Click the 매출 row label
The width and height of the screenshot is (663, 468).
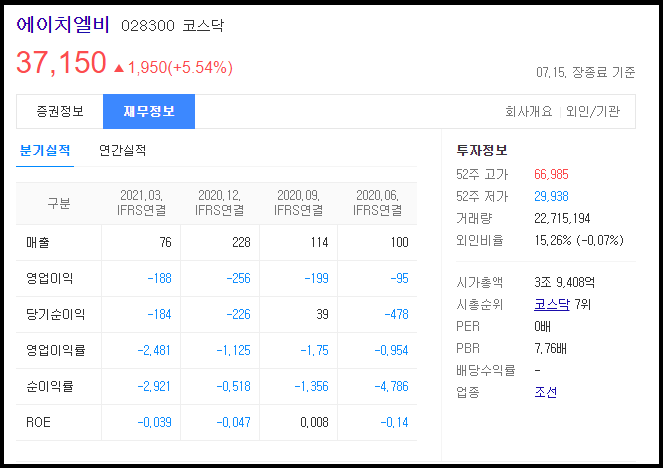pos(38,243)
